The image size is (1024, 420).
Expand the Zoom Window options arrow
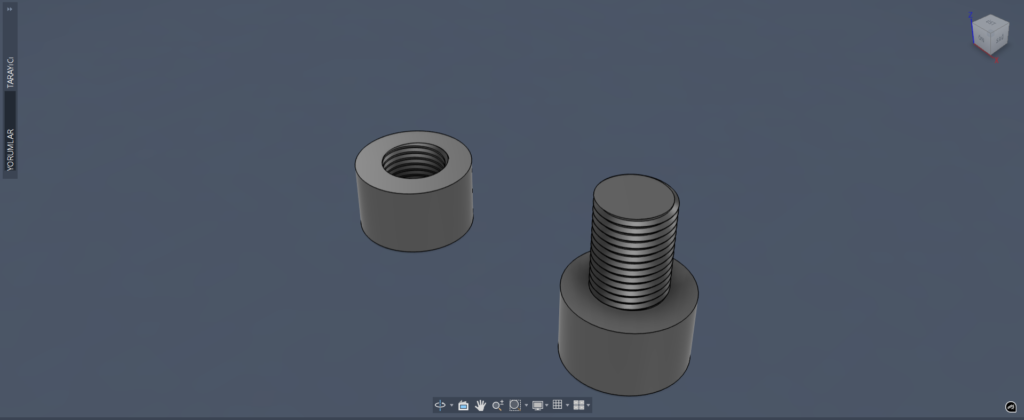click(526, 405)
